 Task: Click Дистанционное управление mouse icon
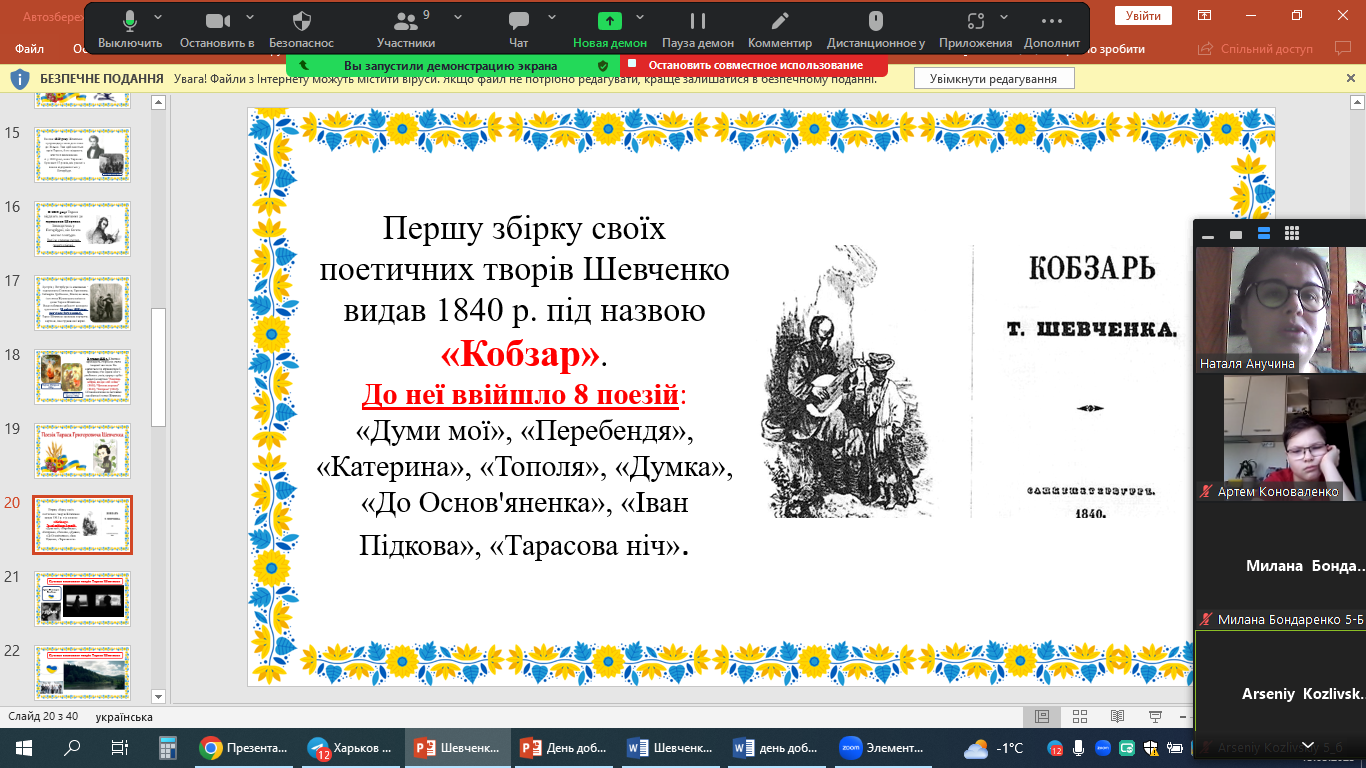pos(876,30)
